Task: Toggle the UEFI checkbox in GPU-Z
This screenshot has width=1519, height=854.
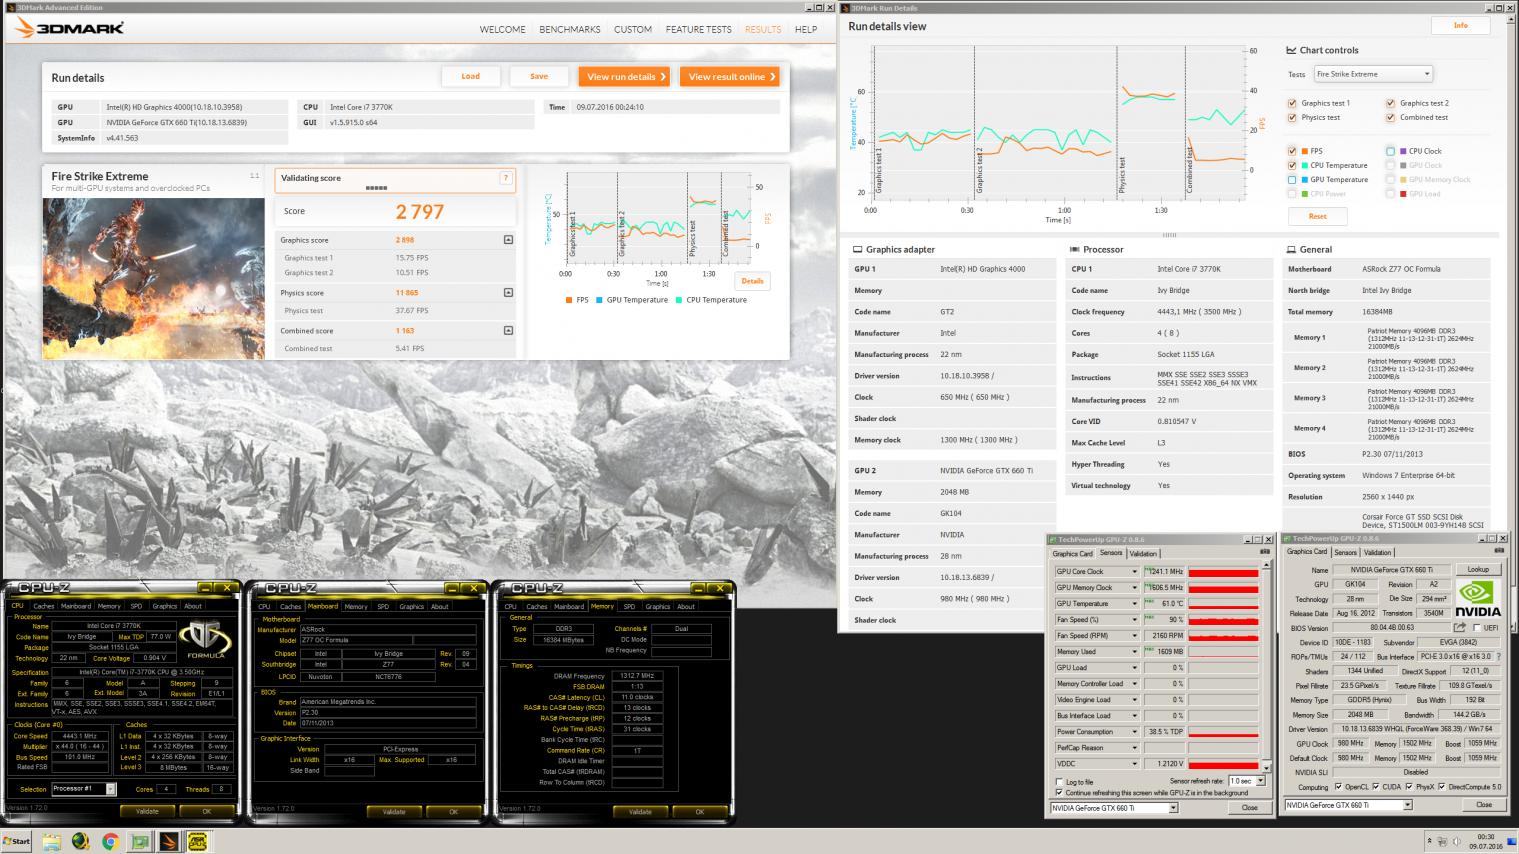Action: pos(1477,628)
